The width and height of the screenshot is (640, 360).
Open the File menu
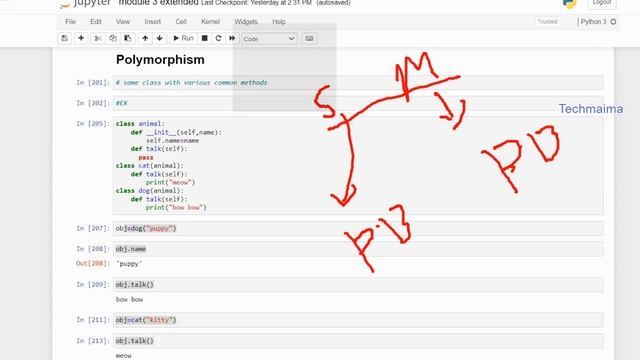pyautogui.click(x=70, y=22)
